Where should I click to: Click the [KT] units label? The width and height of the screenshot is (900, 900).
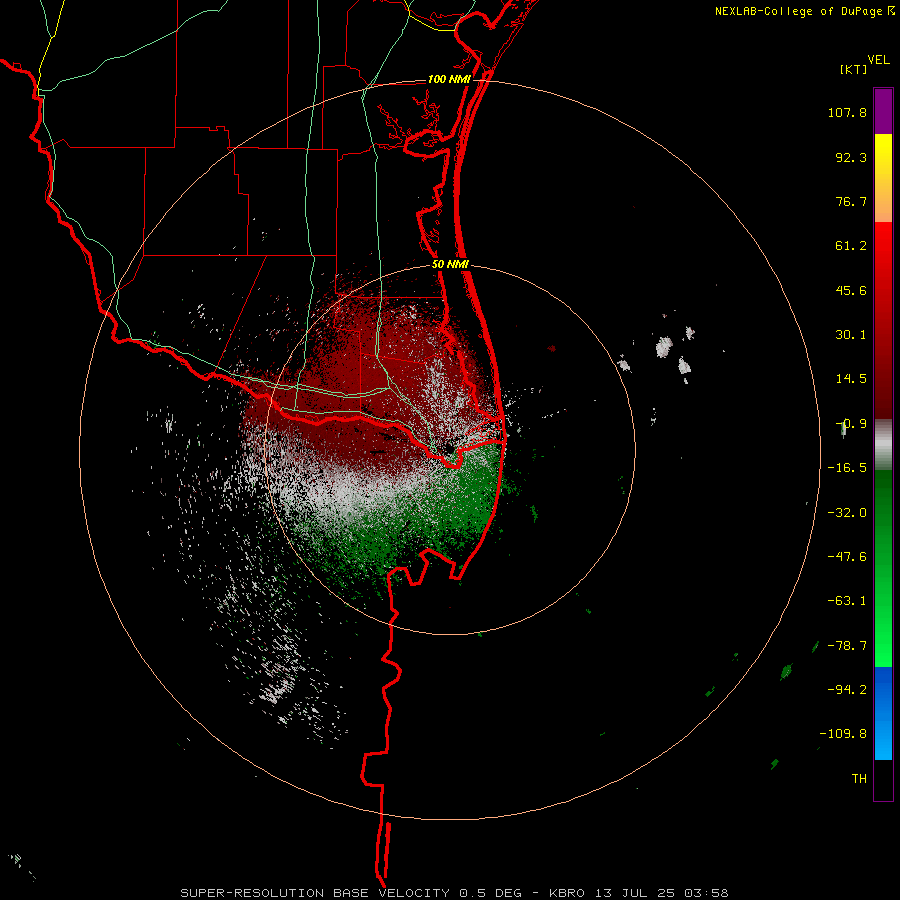point(854,69)
